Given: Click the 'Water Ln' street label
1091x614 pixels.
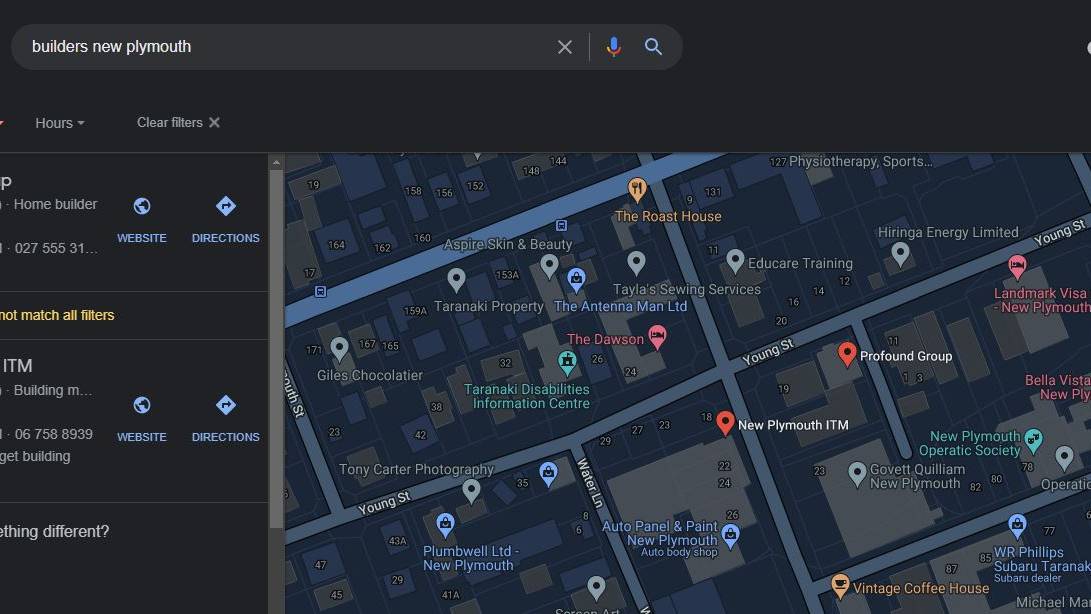Looking at the screenshot, I should (589, 483).
